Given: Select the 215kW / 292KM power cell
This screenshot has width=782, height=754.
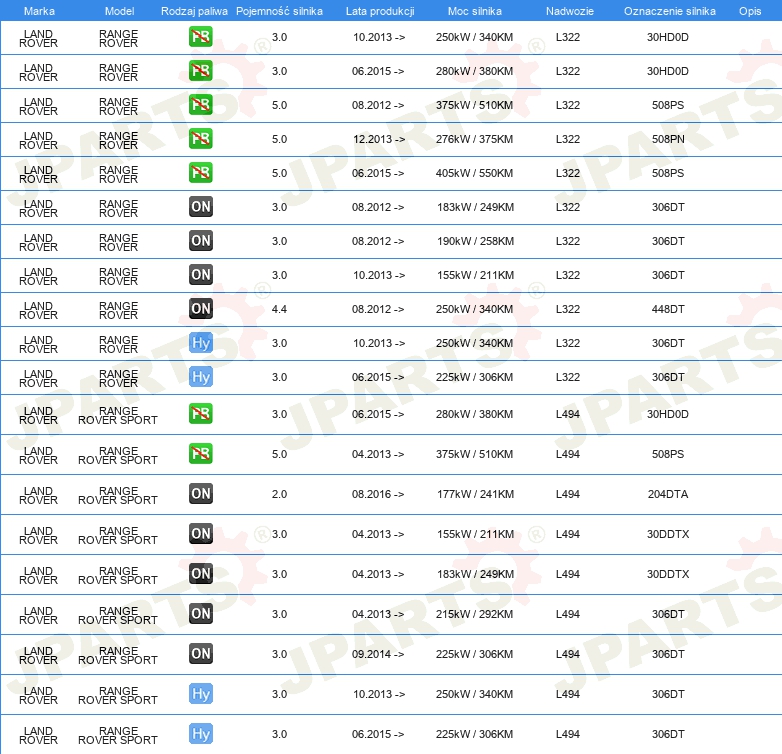Looking at the screenshot, I should coord(474,614).
